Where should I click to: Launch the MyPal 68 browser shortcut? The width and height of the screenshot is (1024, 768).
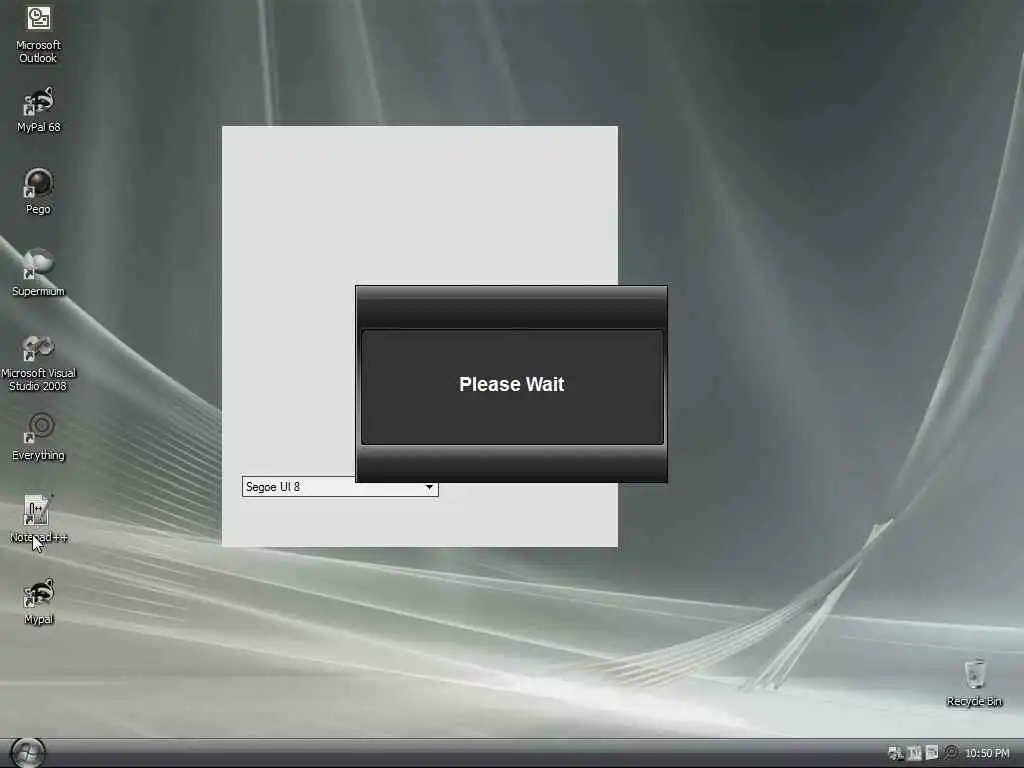pyautogui.click(x=38, y=110)
